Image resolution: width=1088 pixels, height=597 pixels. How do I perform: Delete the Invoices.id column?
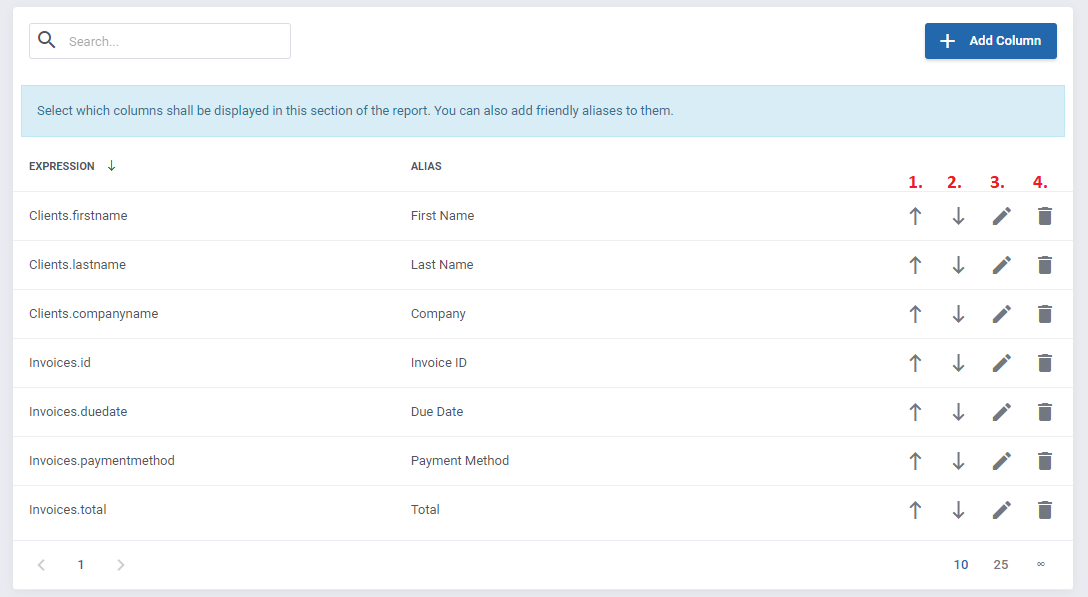pos(1045,363)
